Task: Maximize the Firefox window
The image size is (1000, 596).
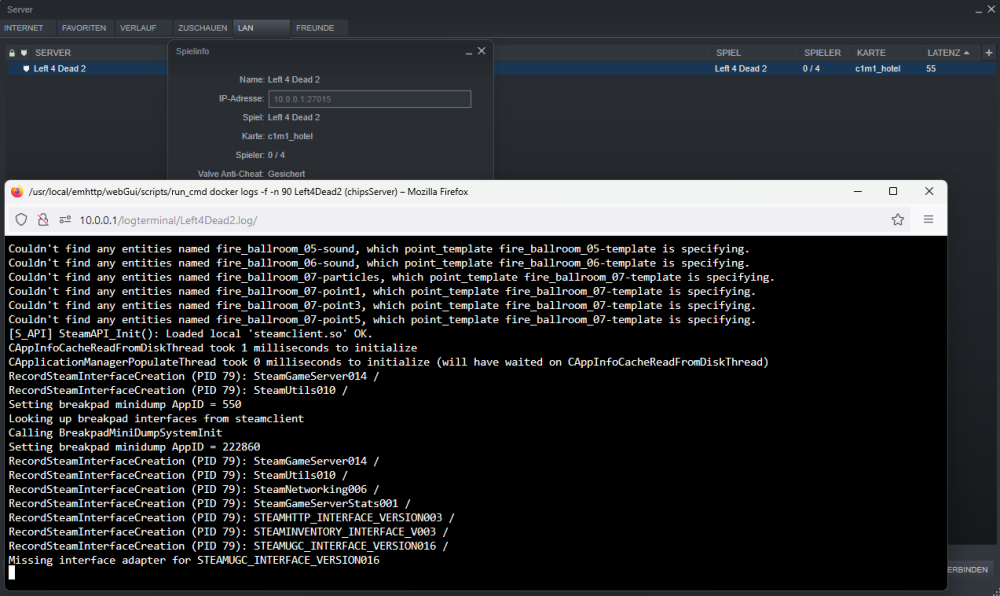Action: click(893, 191)
